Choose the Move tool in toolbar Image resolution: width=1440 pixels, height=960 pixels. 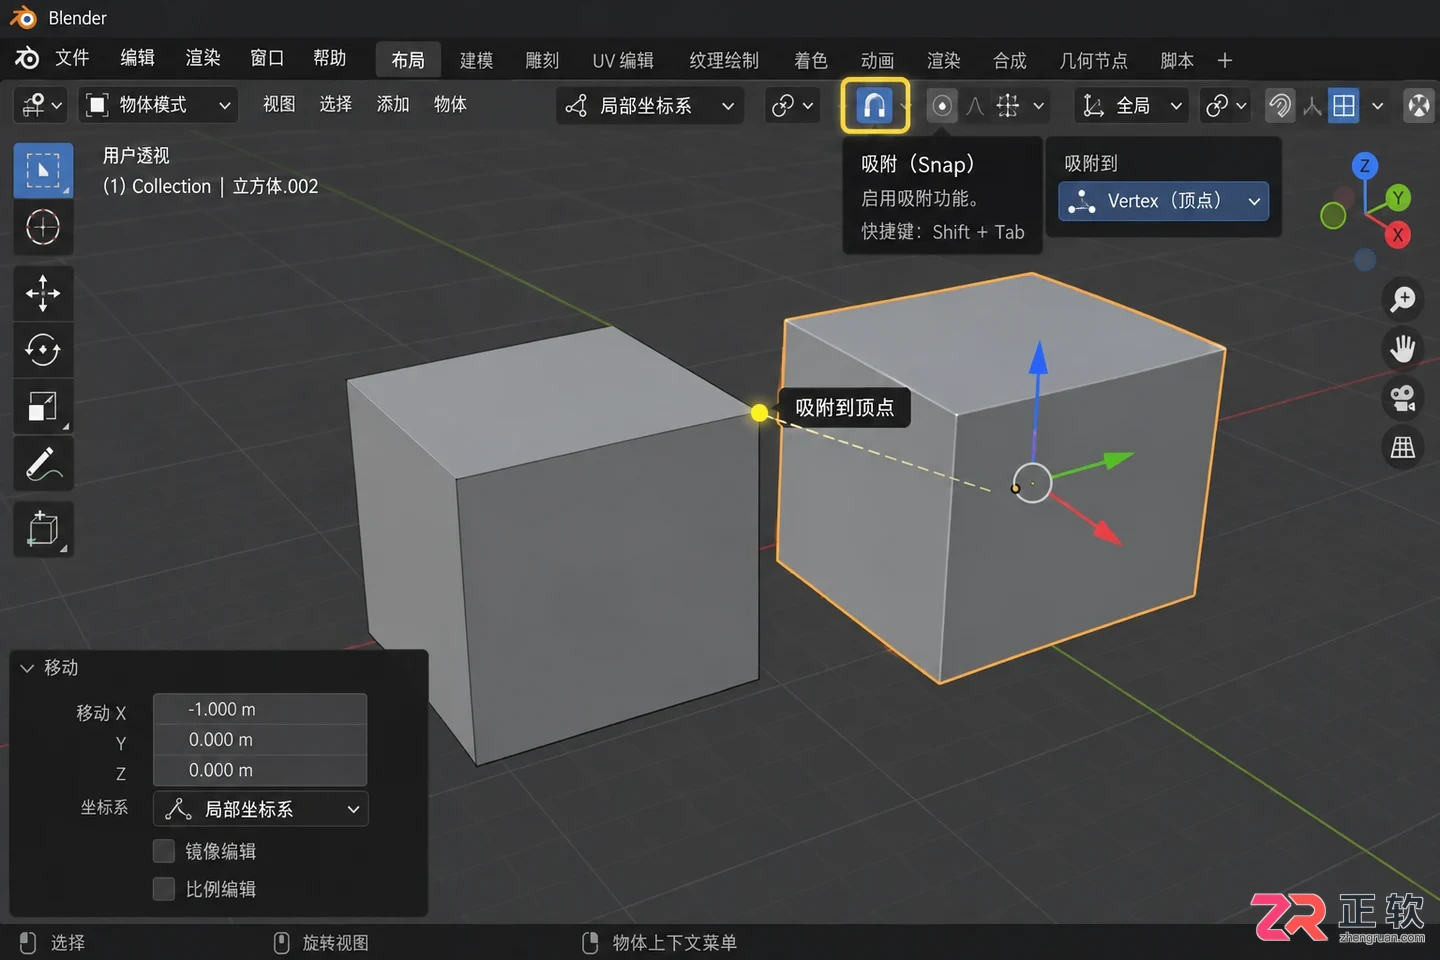(43, 293)
